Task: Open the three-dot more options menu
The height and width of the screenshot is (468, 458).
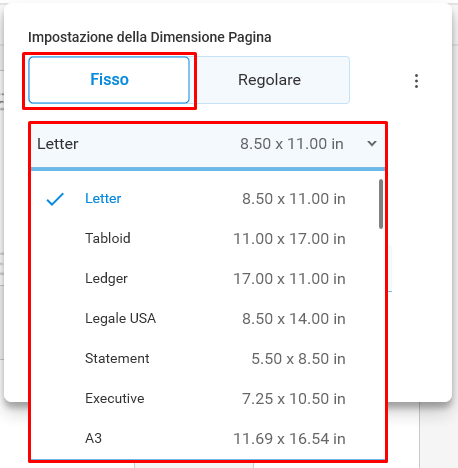Action: pos(416,81)
